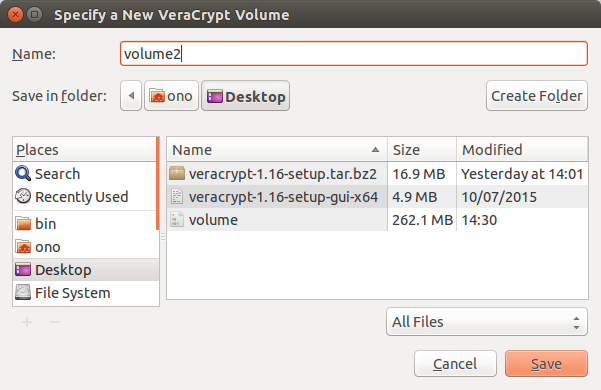Sort files by Modified column
Image resolution: width=601 pixels, height=390 pixels.
click(522, 150)
